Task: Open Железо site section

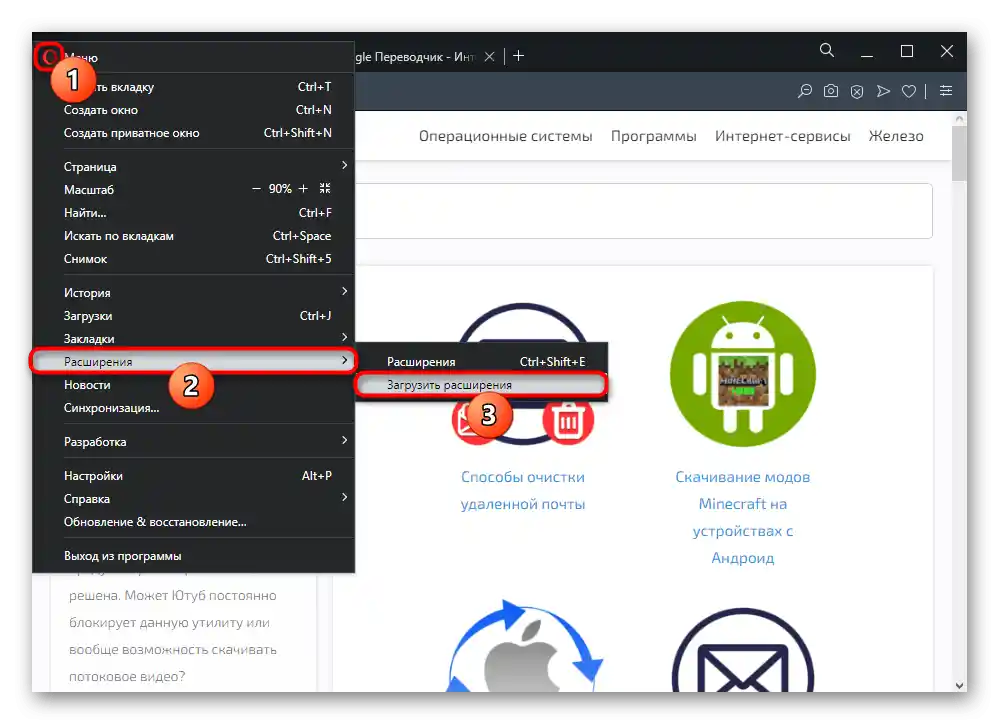Action: (896, 136)
